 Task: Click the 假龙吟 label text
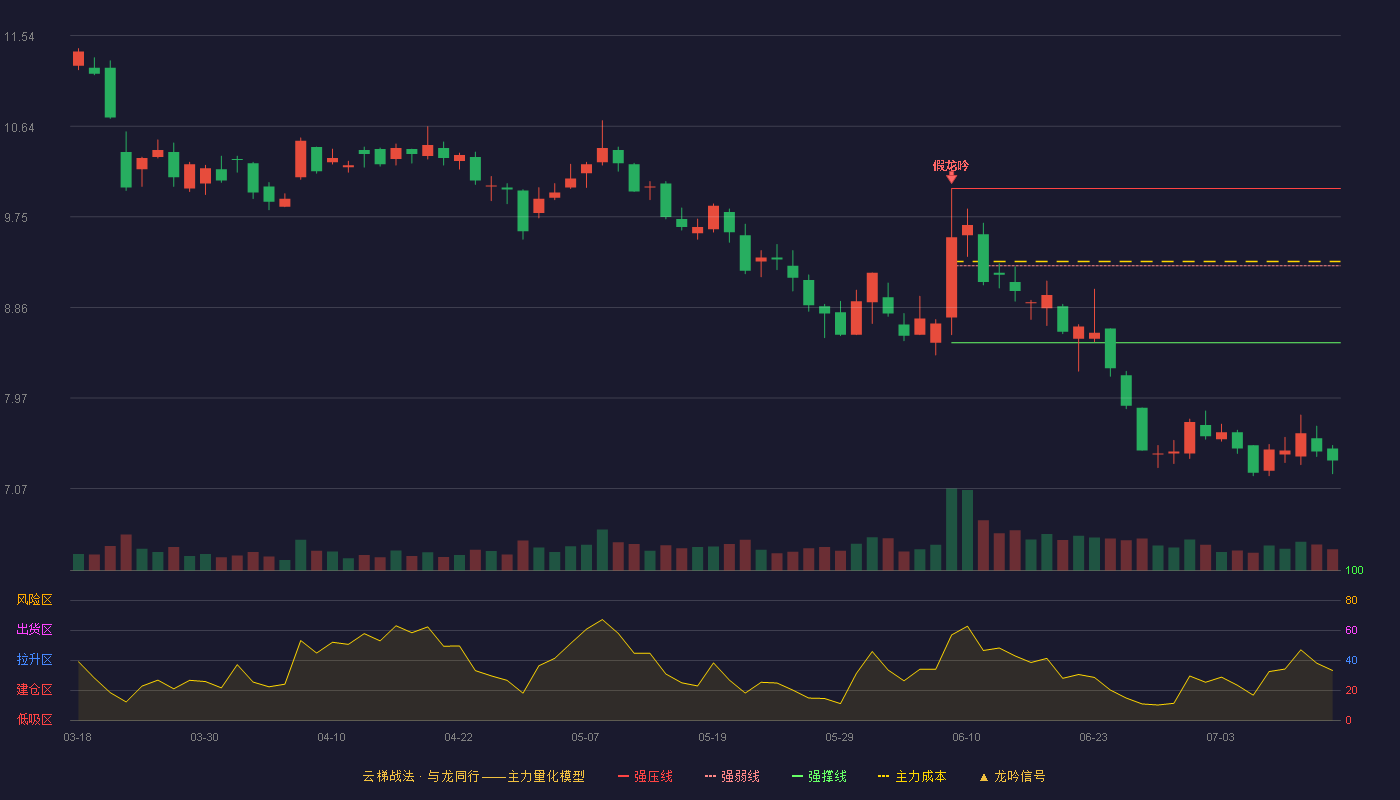click(x=951, y=165)
